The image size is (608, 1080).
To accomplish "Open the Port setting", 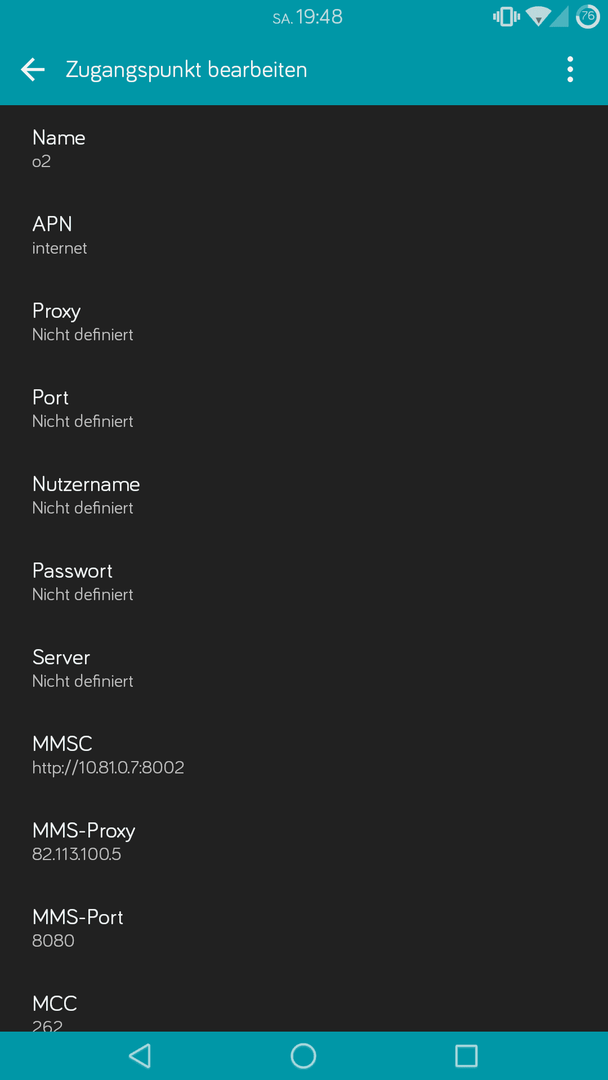I will click(304, 409).
